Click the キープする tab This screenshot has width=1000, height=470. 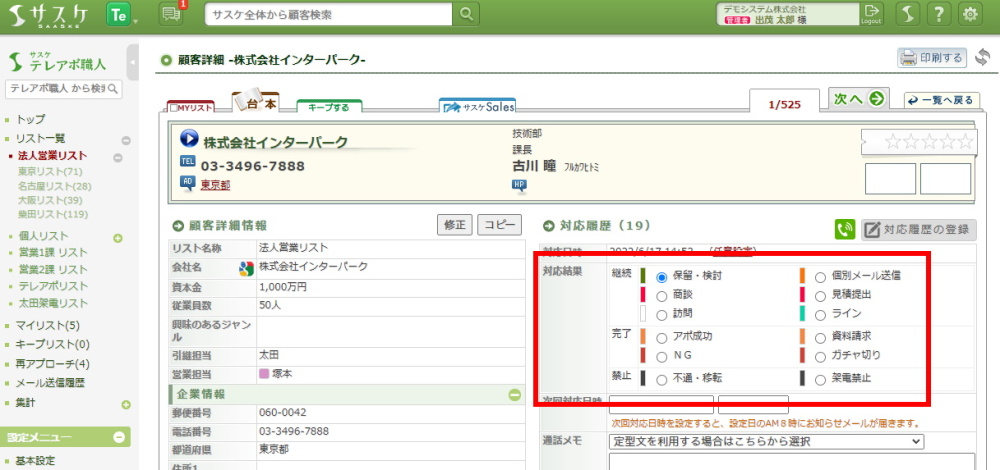click(329, 107)
